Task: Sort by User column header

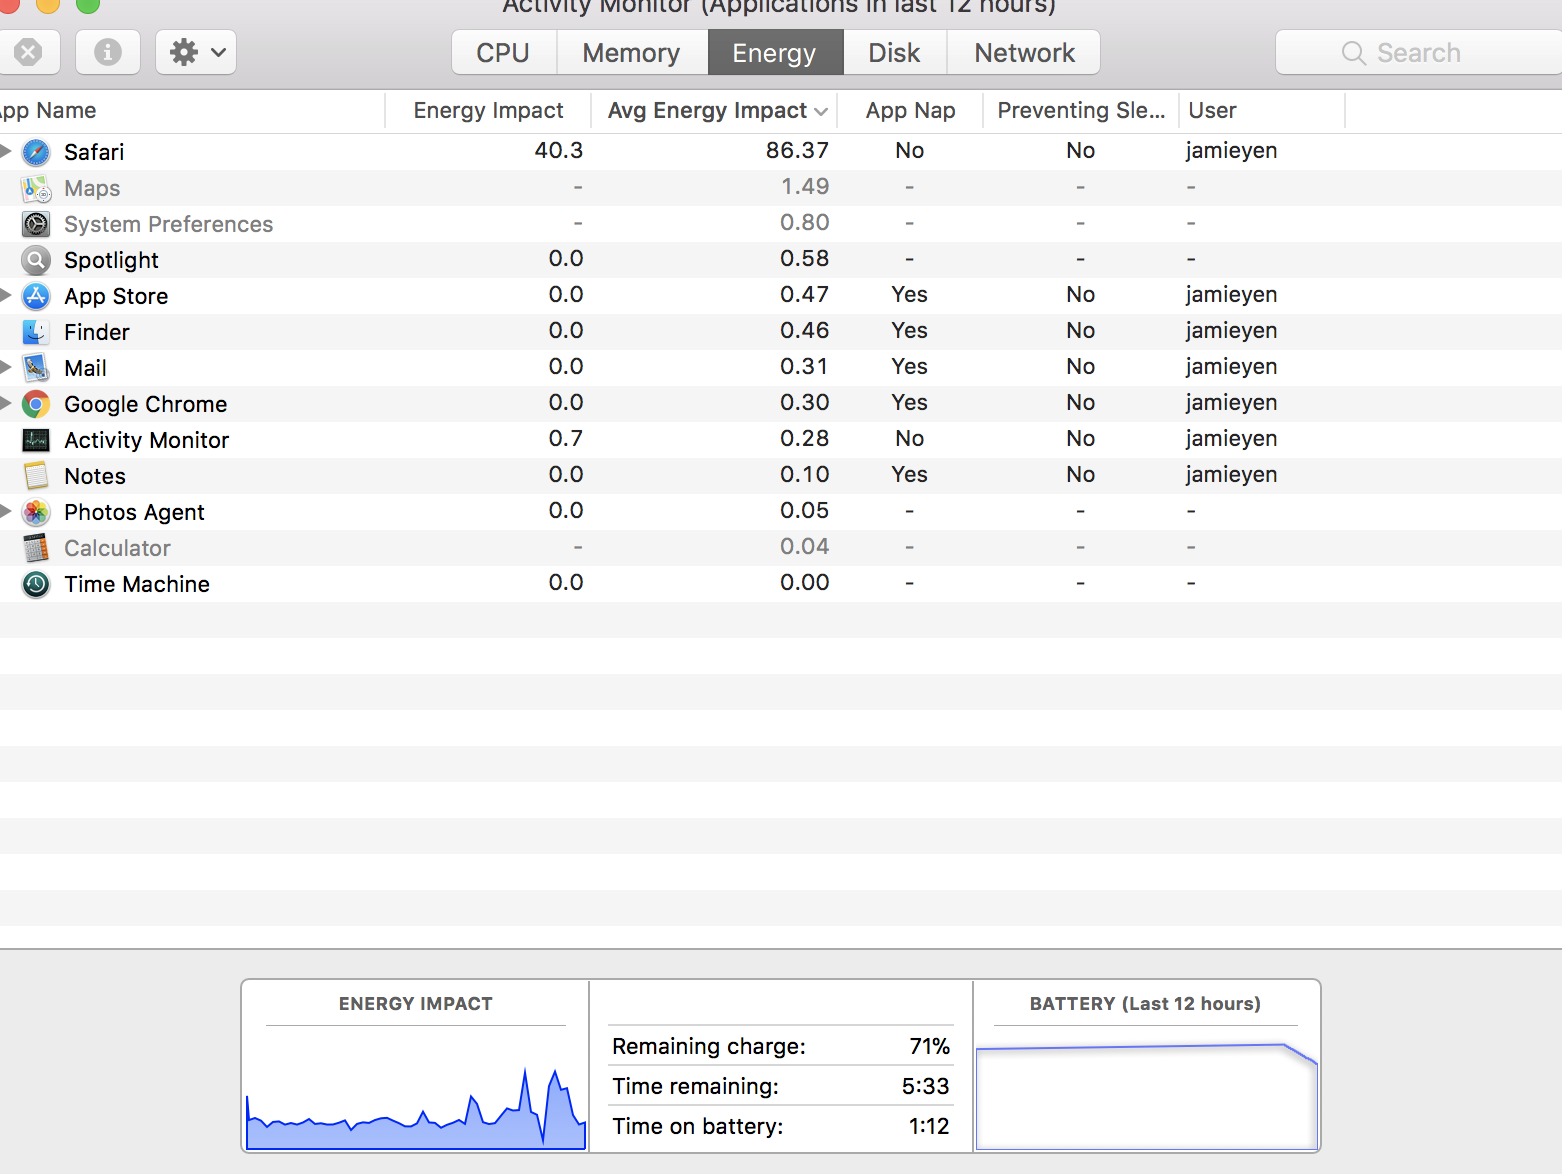Action: (x=1262, y=111)
